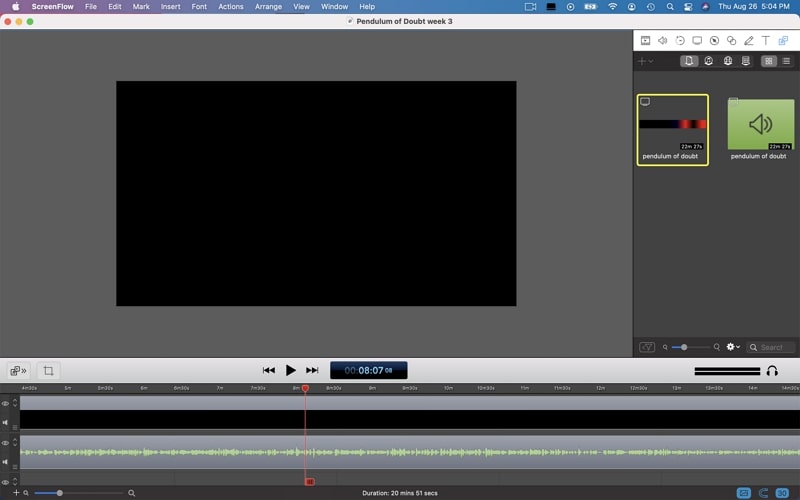Open the Apple menu

[x=15, y=7]
